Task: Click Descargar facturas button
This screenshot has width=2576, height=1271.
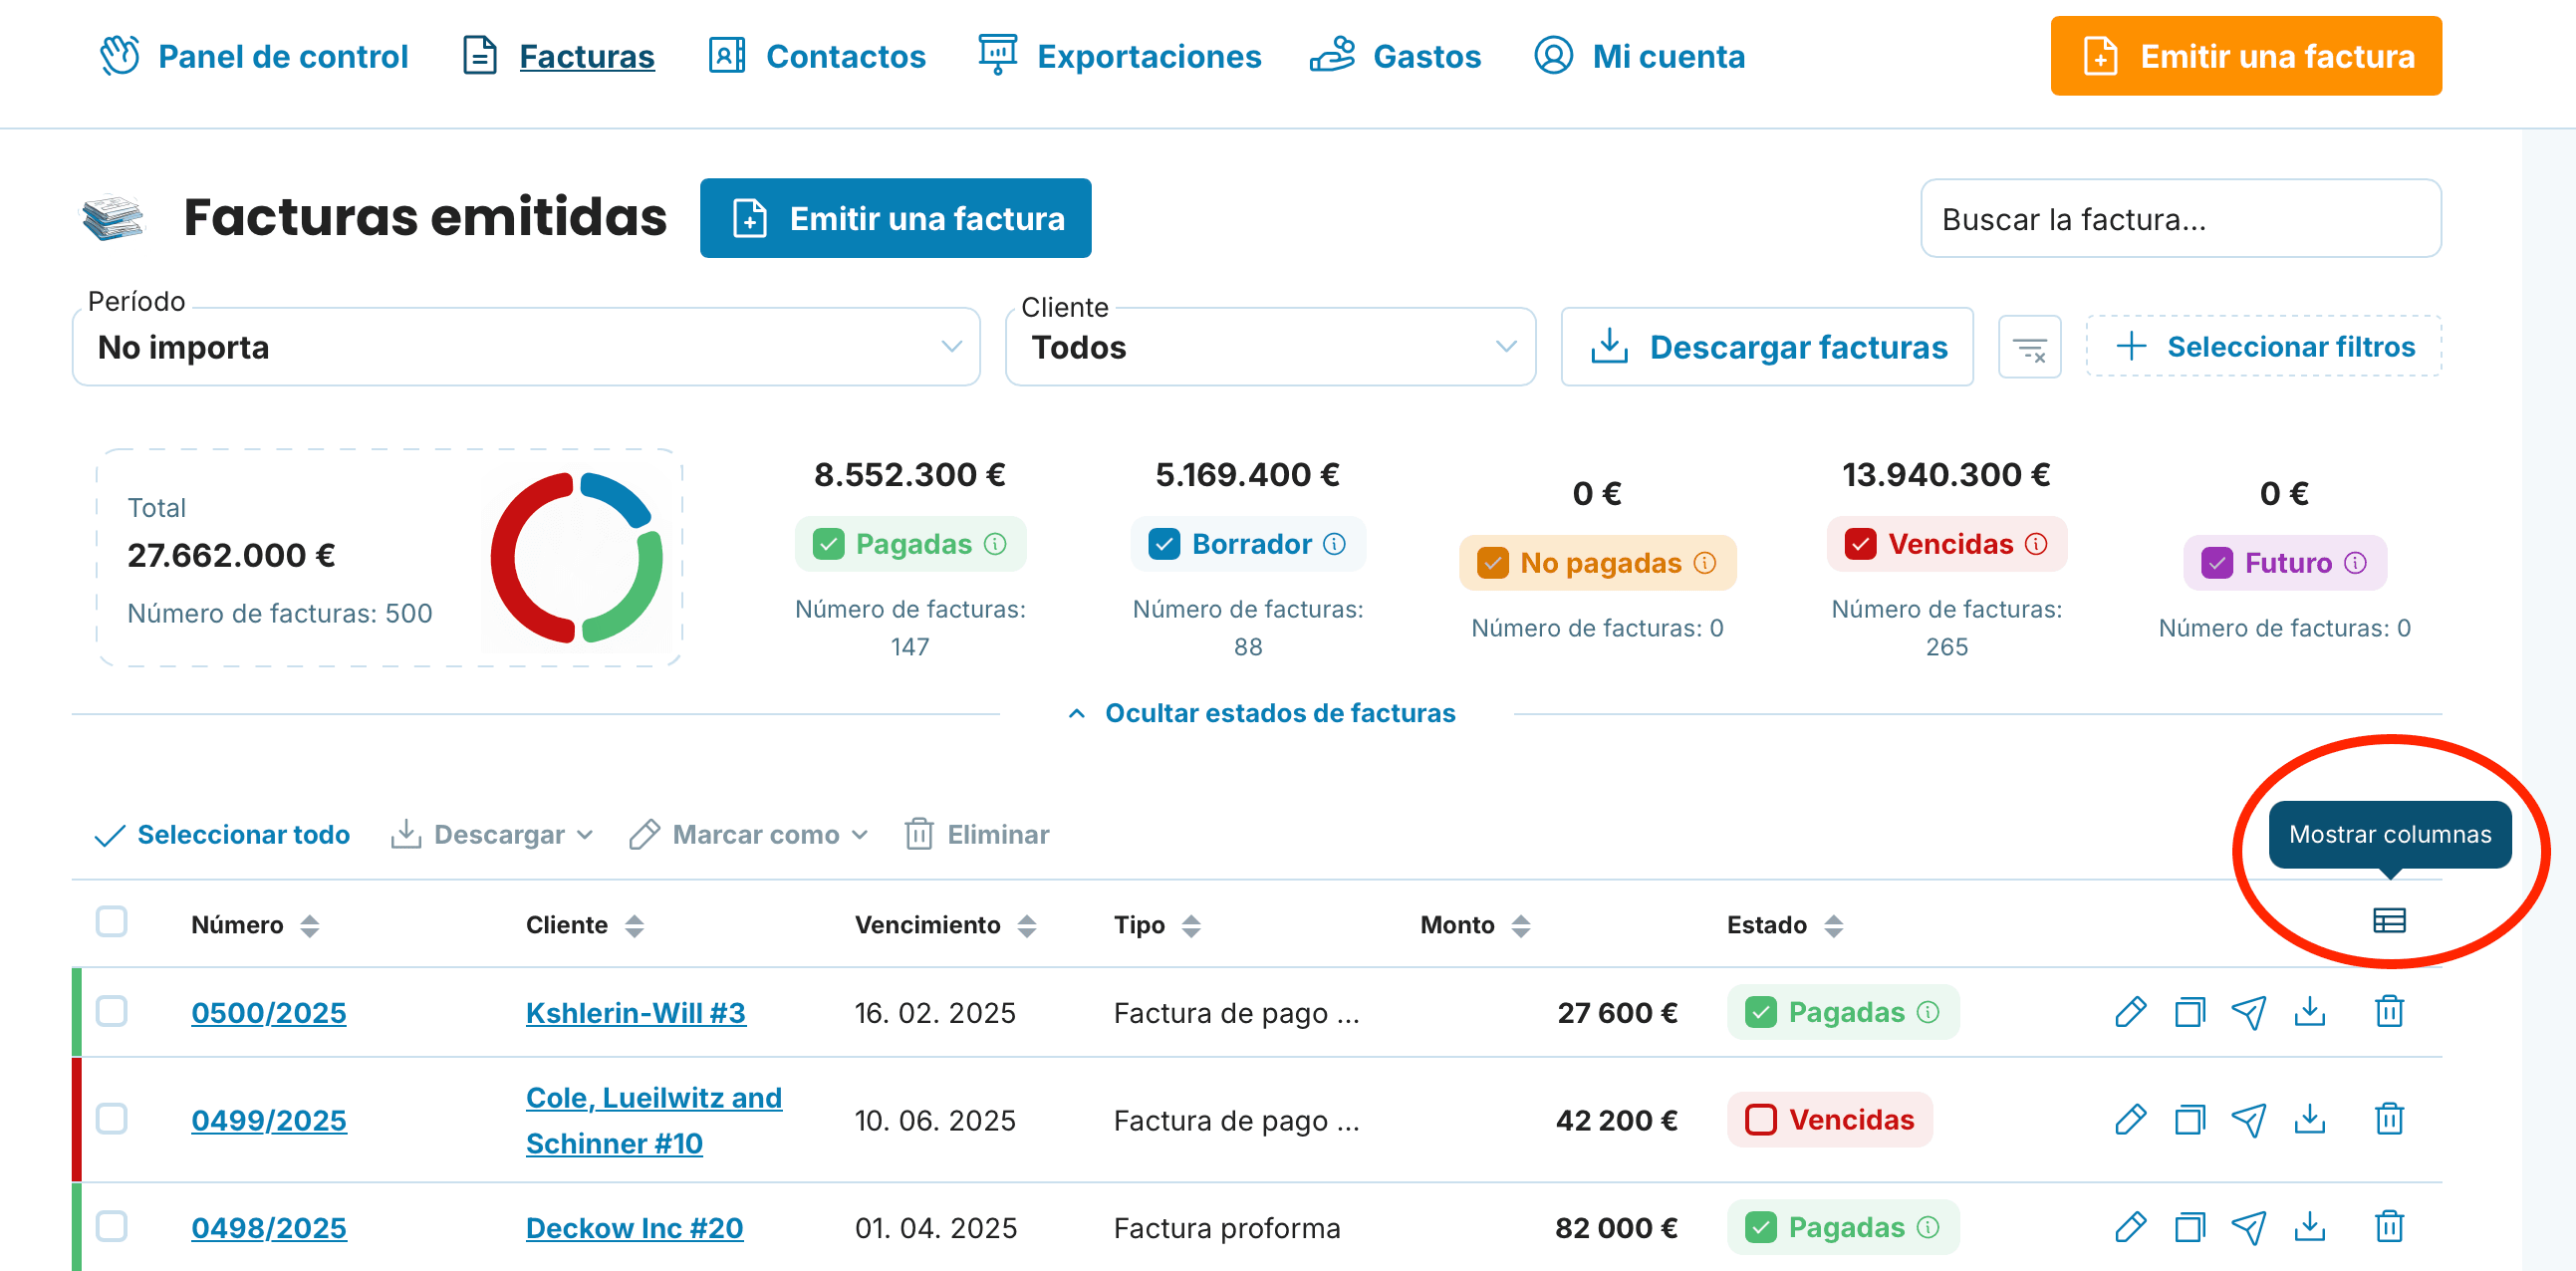Action: point(1767,347)
